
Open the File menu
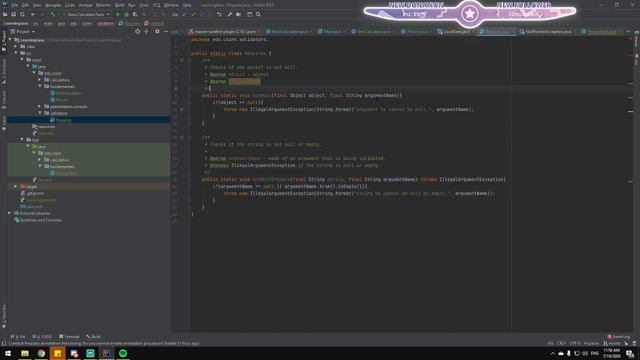point(15,5)
